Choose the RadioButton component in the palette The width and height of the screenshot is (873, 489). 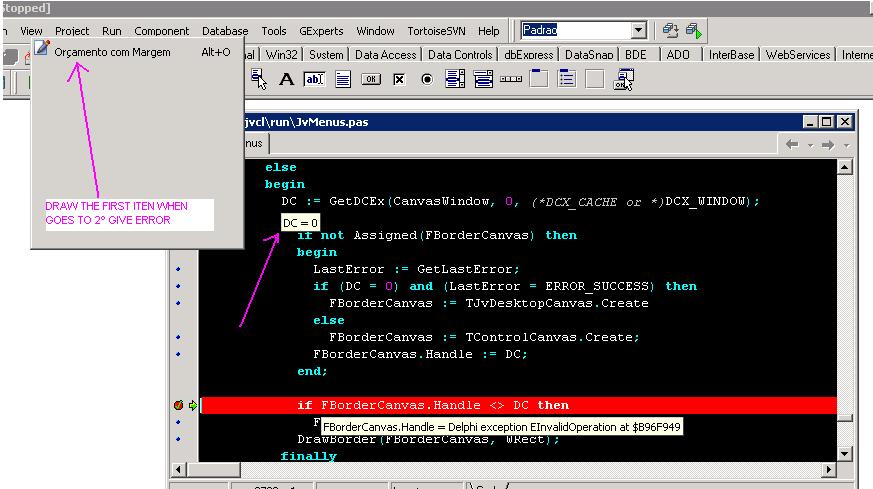(427, 80)
